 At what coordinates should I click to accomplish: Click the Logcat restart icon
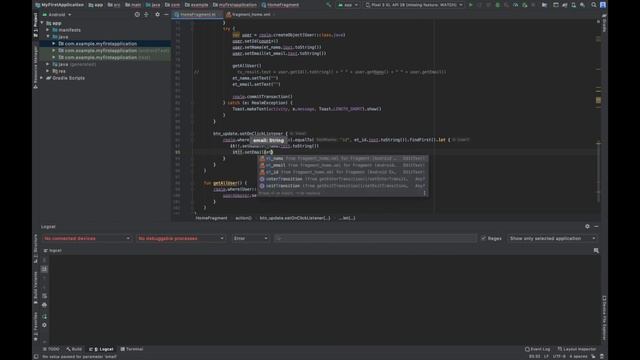[44, 316]
